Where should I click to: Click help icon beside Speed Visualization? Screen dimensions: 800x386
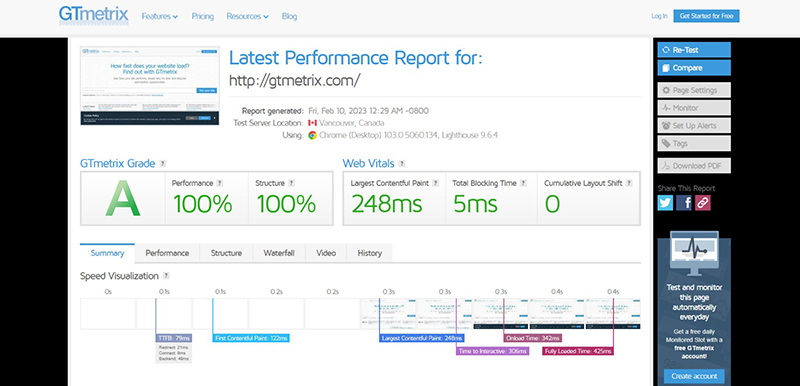(166, 276)
